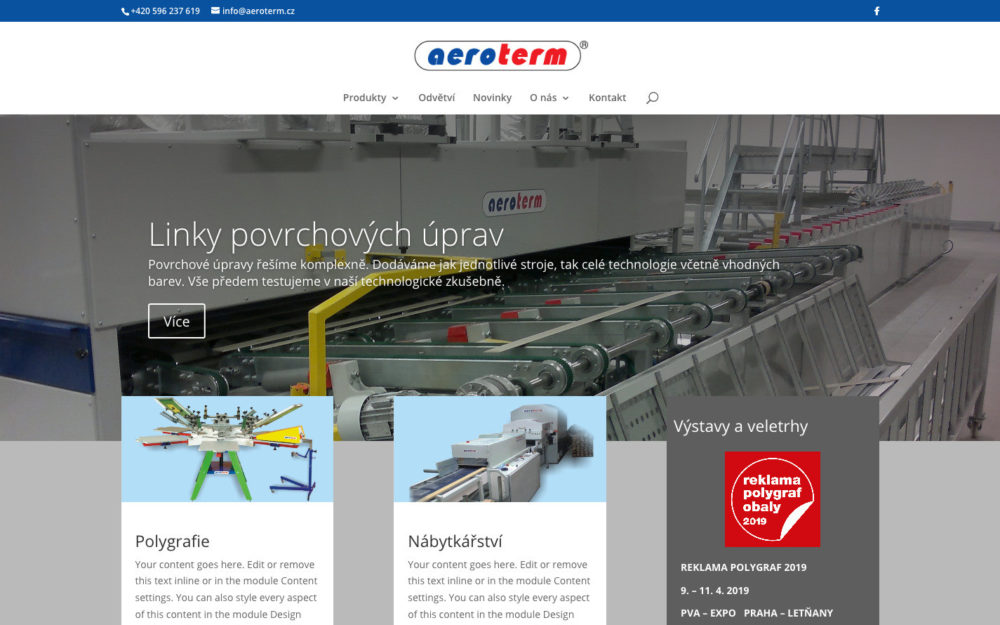Click the envelope email icon
The image size is (1000, 625).
point(215,11)
